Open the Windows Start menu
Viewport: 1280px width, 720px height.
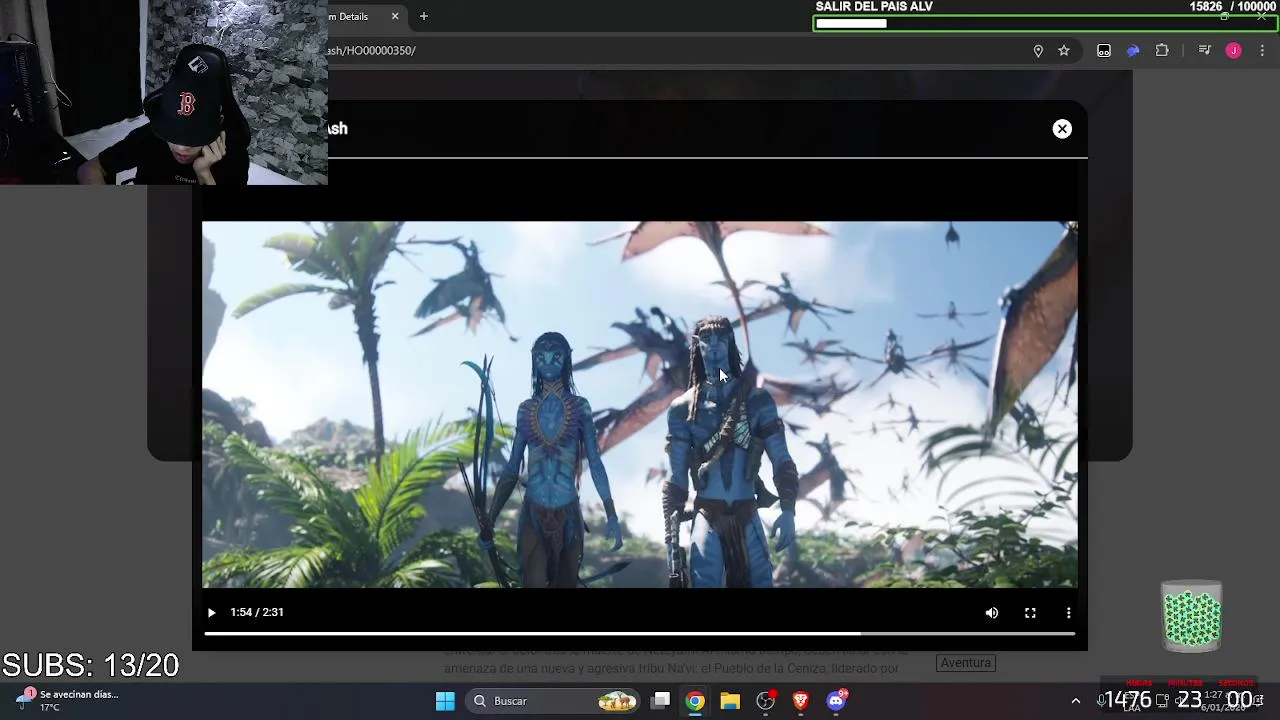pos(446,701)
